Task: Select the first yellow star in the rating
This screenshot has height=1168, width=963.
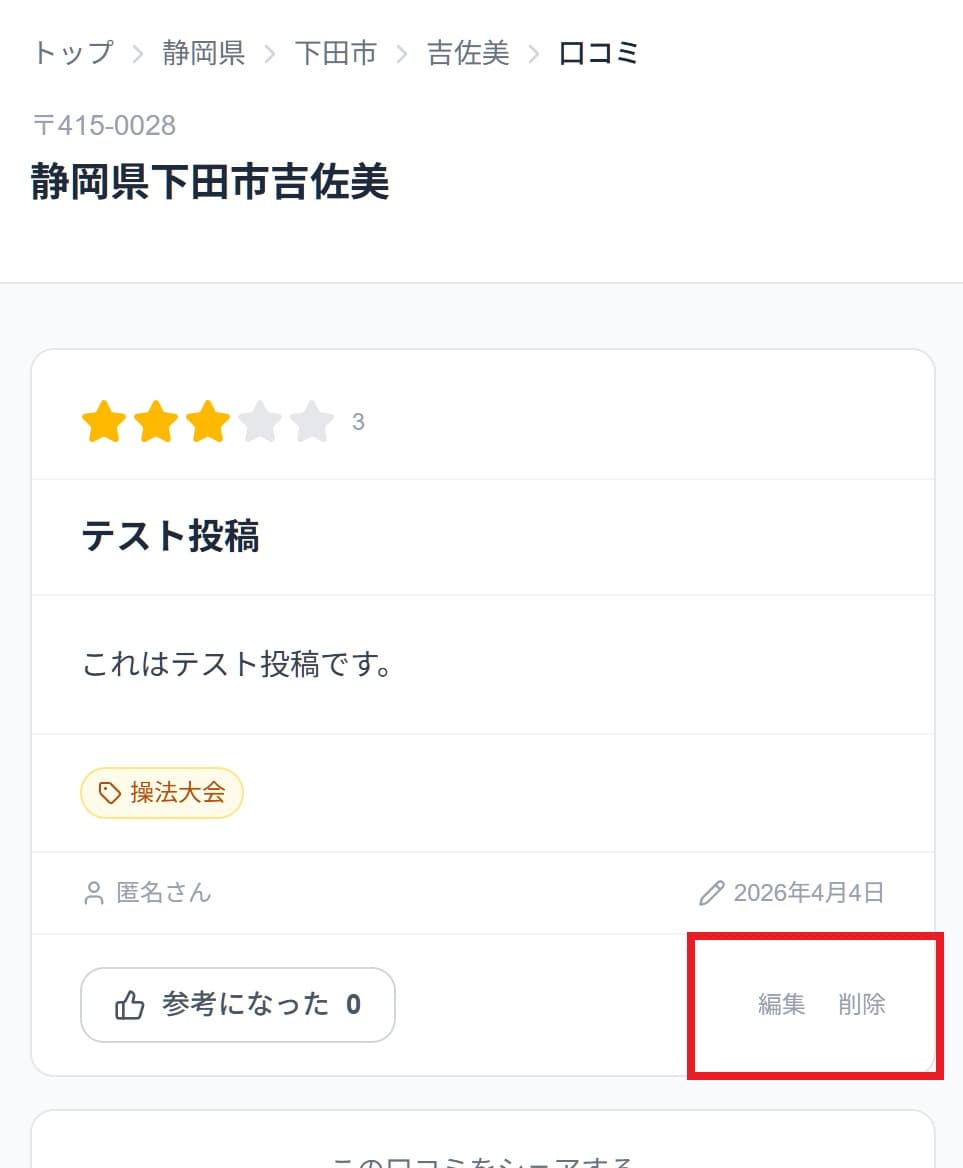Action: click(105, 421)
